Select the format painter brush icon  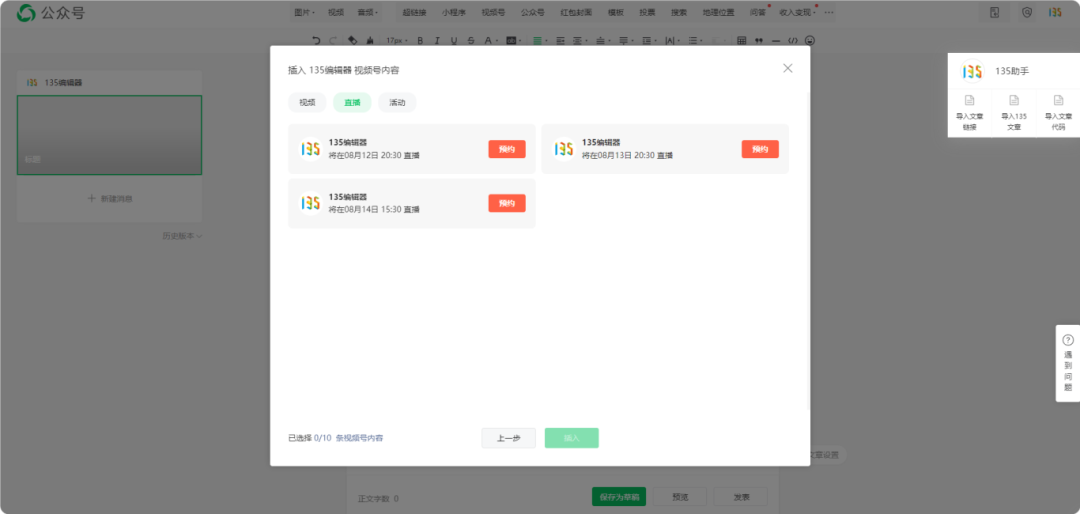371,40
